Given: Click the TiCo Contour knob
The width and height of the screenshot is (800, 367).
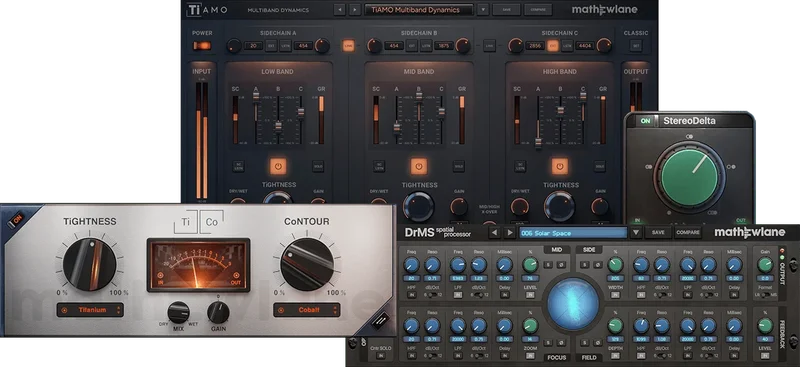Looking at the screenshot, I should (307, 264).
